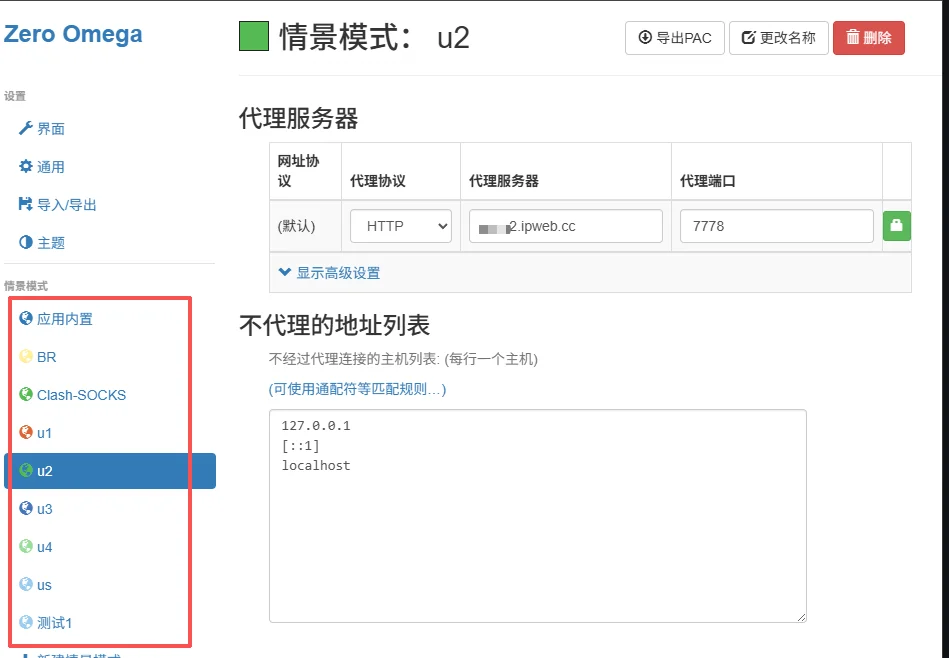Click the green profile color swatch
This screenshot has width=949, height=658.
click(254, 36)
